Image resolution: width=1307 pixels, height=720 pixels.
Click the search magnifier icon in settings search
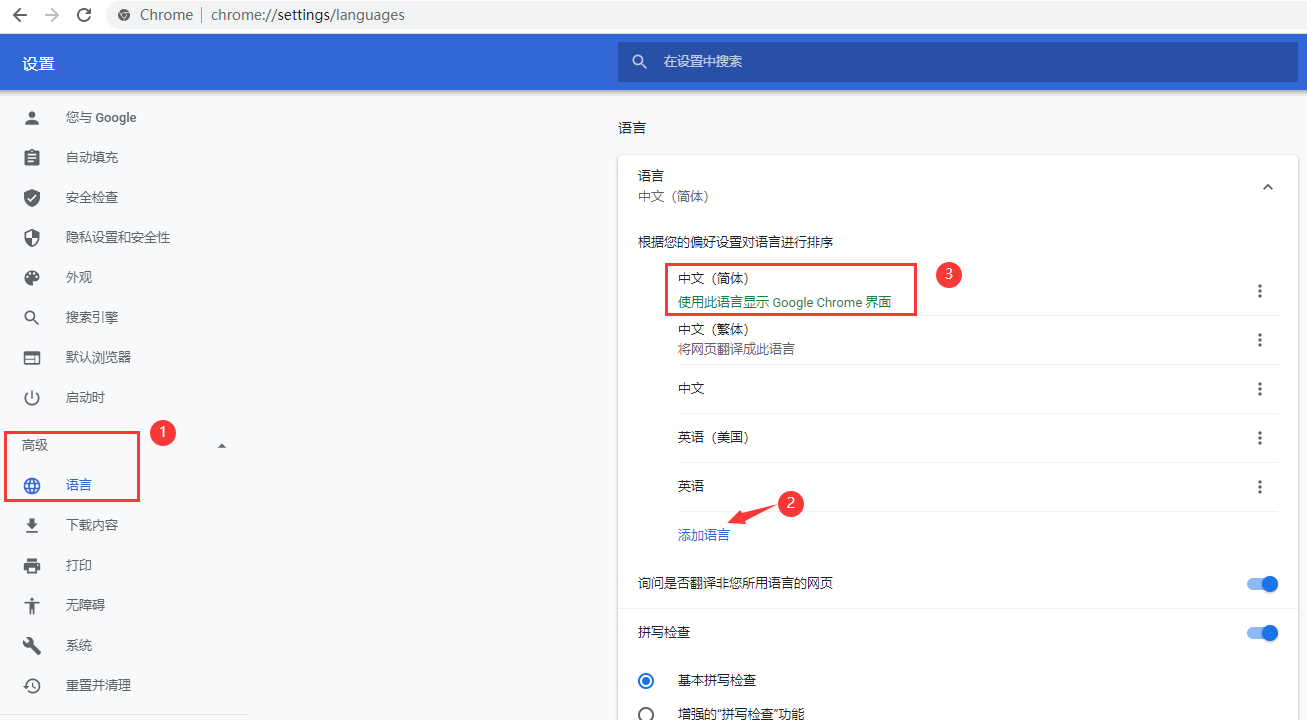click(640, 62)
